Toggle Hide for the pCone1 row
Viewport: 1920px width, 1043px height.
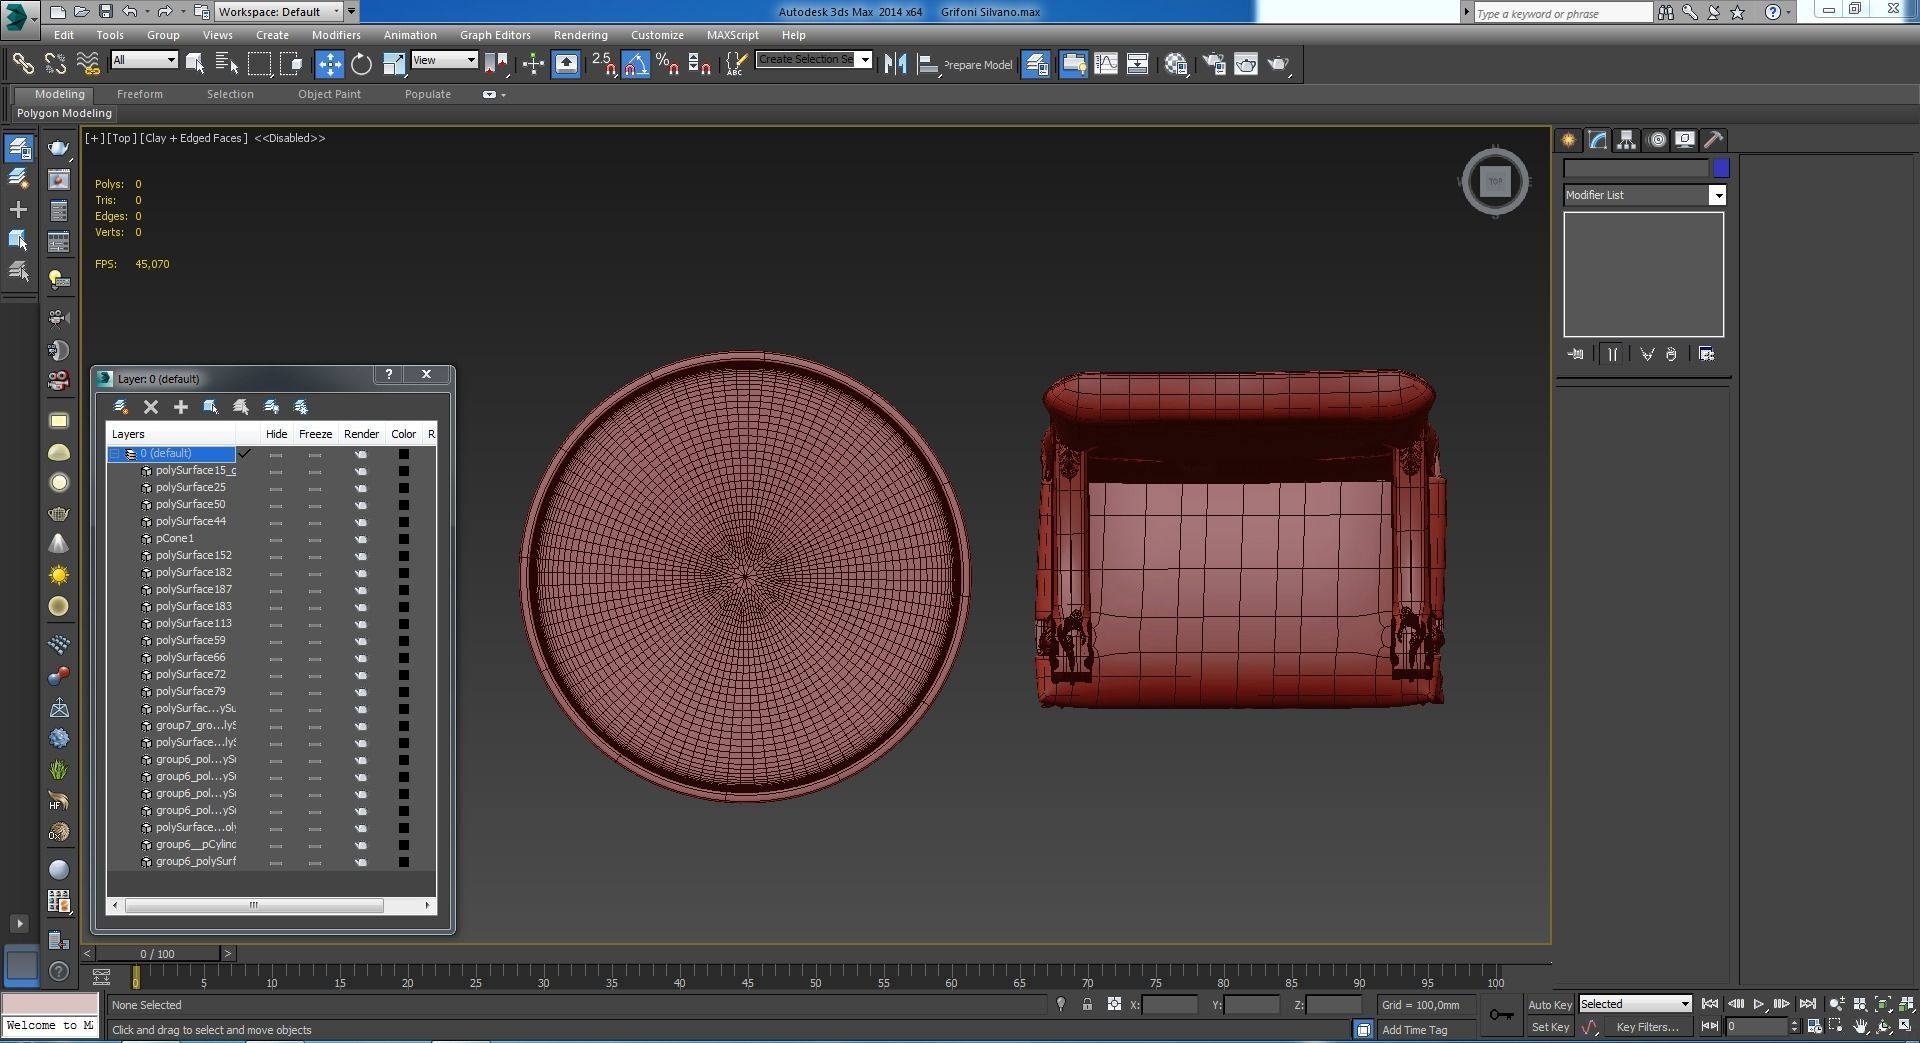276,539
